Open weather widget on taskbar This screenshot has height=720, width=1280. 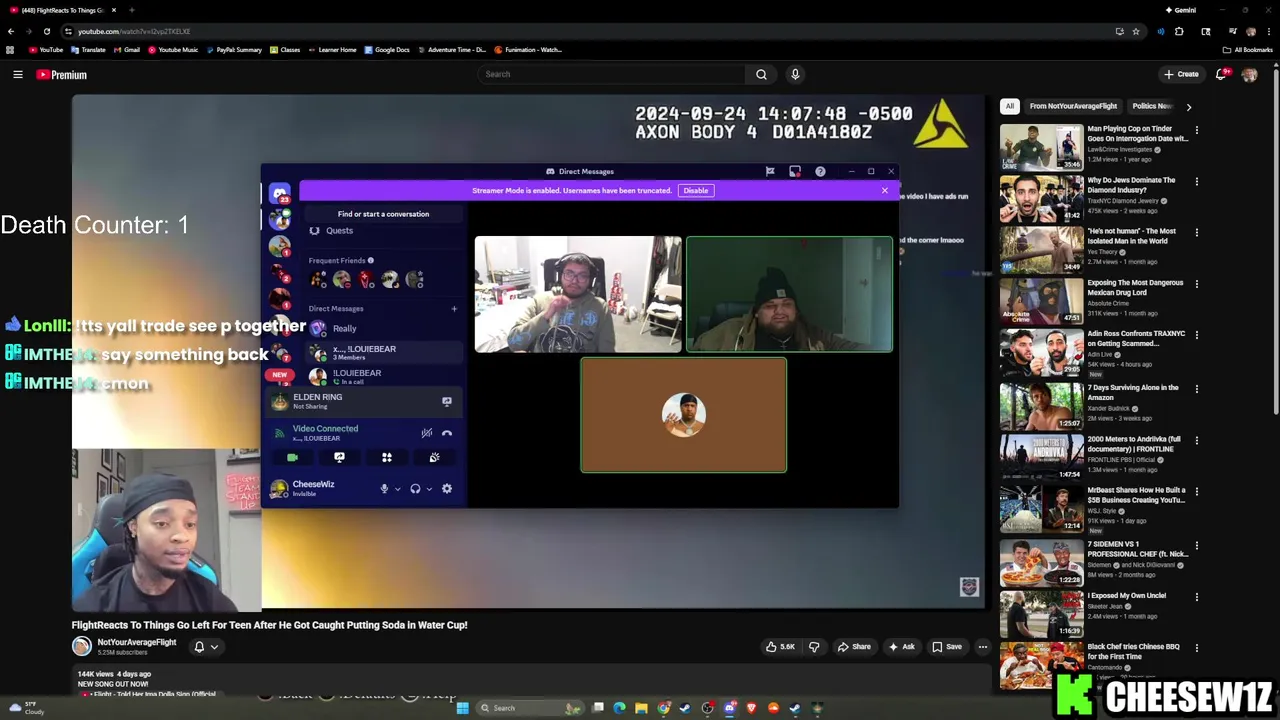25,708
